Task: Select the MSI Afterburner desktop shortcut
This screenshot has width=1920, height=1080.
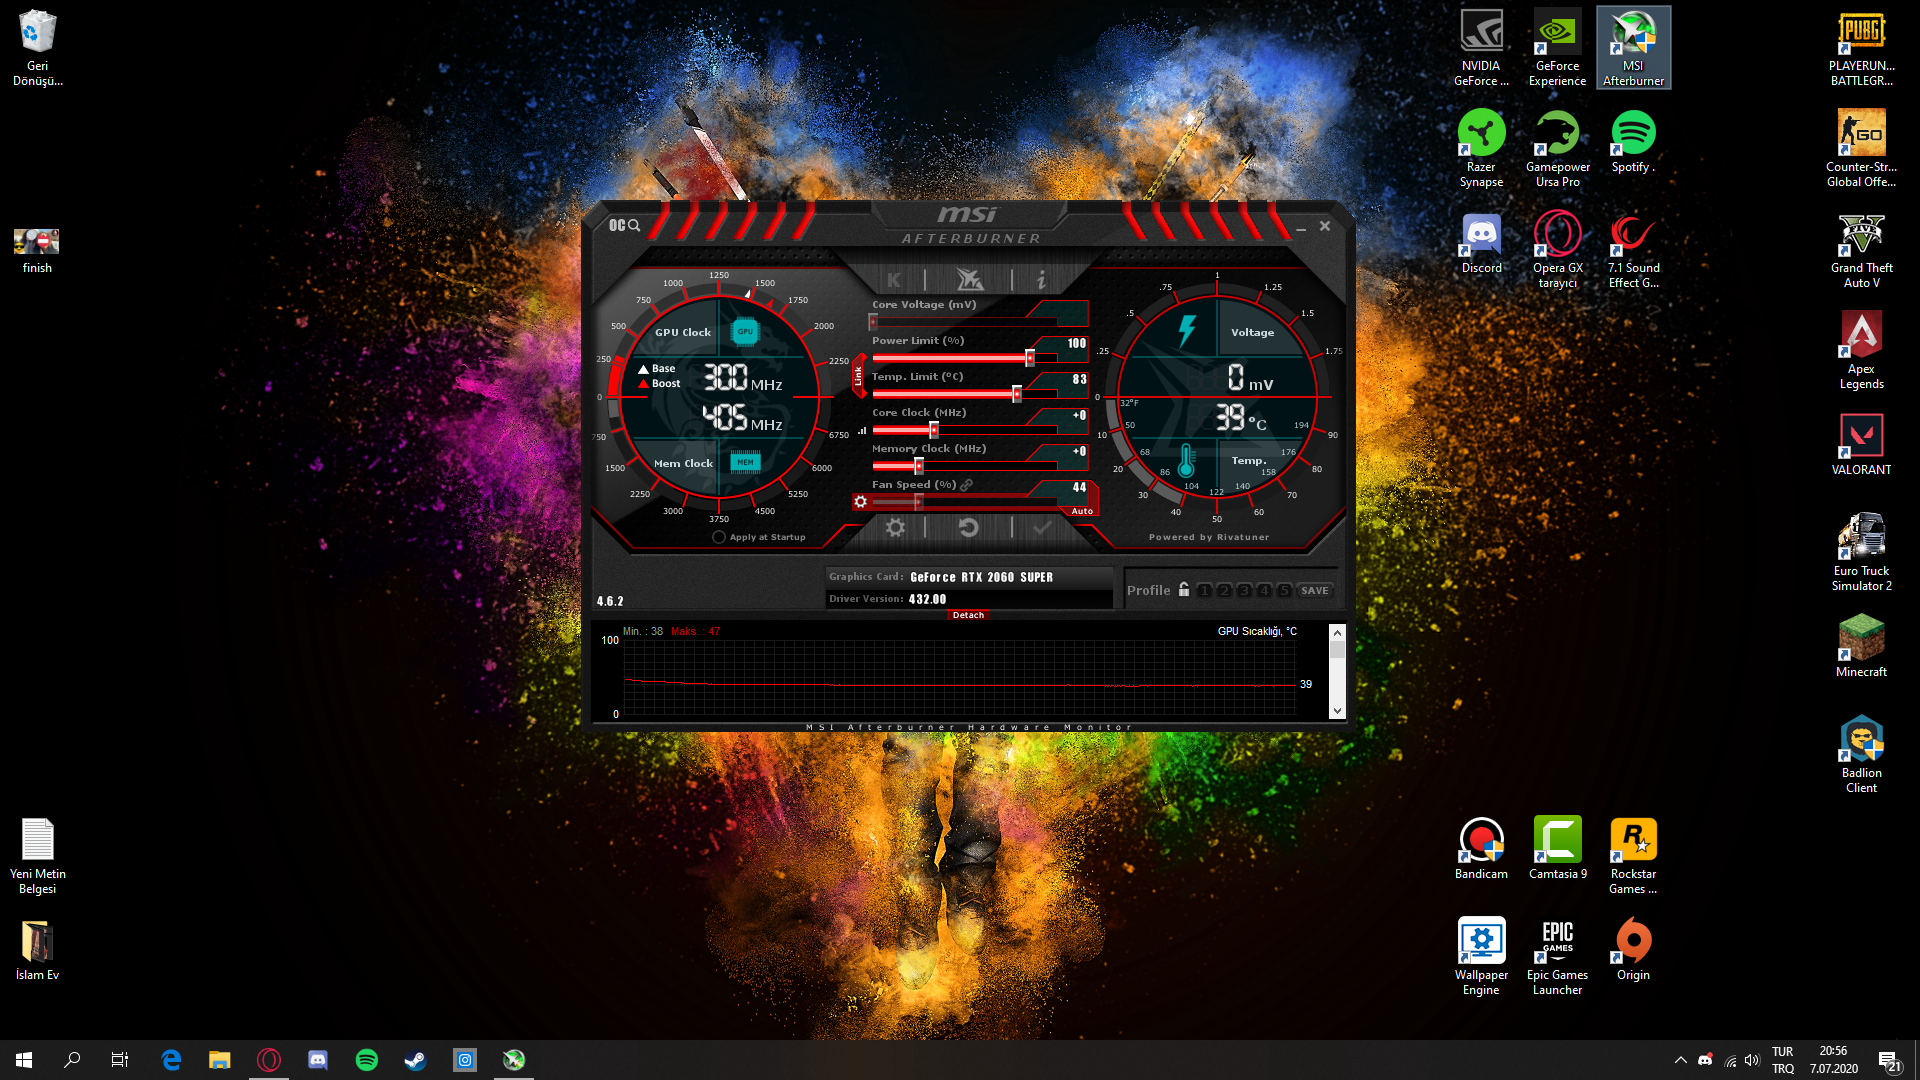Action: 1633,48
